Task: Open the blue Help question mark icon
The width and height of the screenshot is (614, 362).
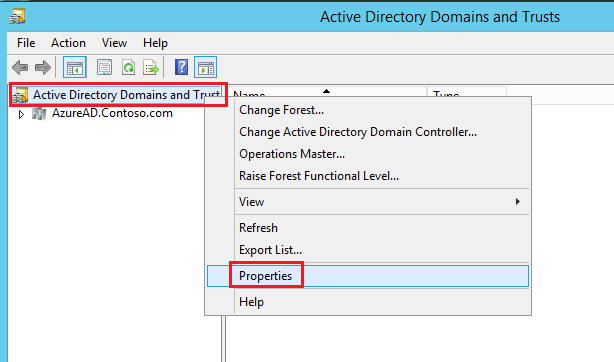Action: tap(181, 67)
